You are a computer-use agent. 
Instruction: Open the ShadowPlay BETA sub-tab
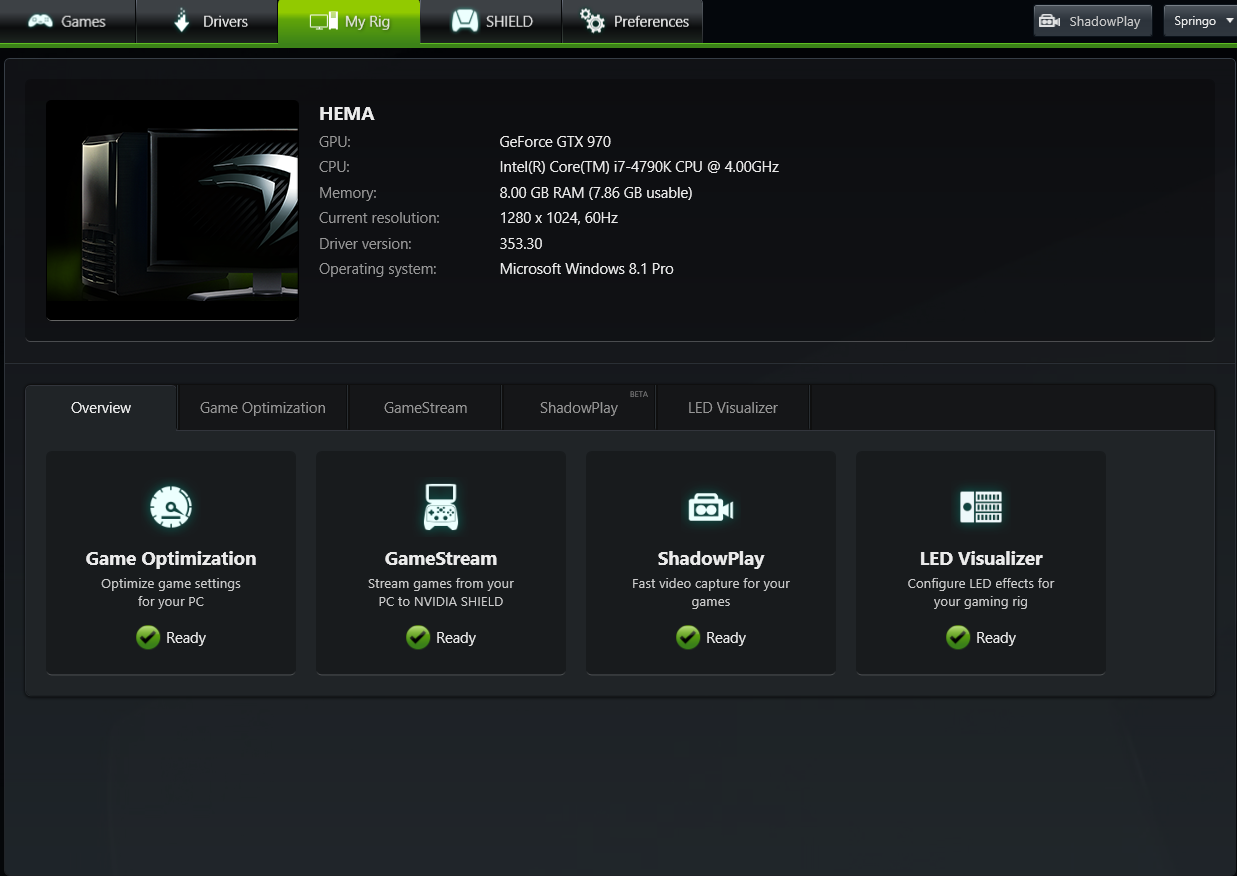pyautogui.click(x=579, y=408)
